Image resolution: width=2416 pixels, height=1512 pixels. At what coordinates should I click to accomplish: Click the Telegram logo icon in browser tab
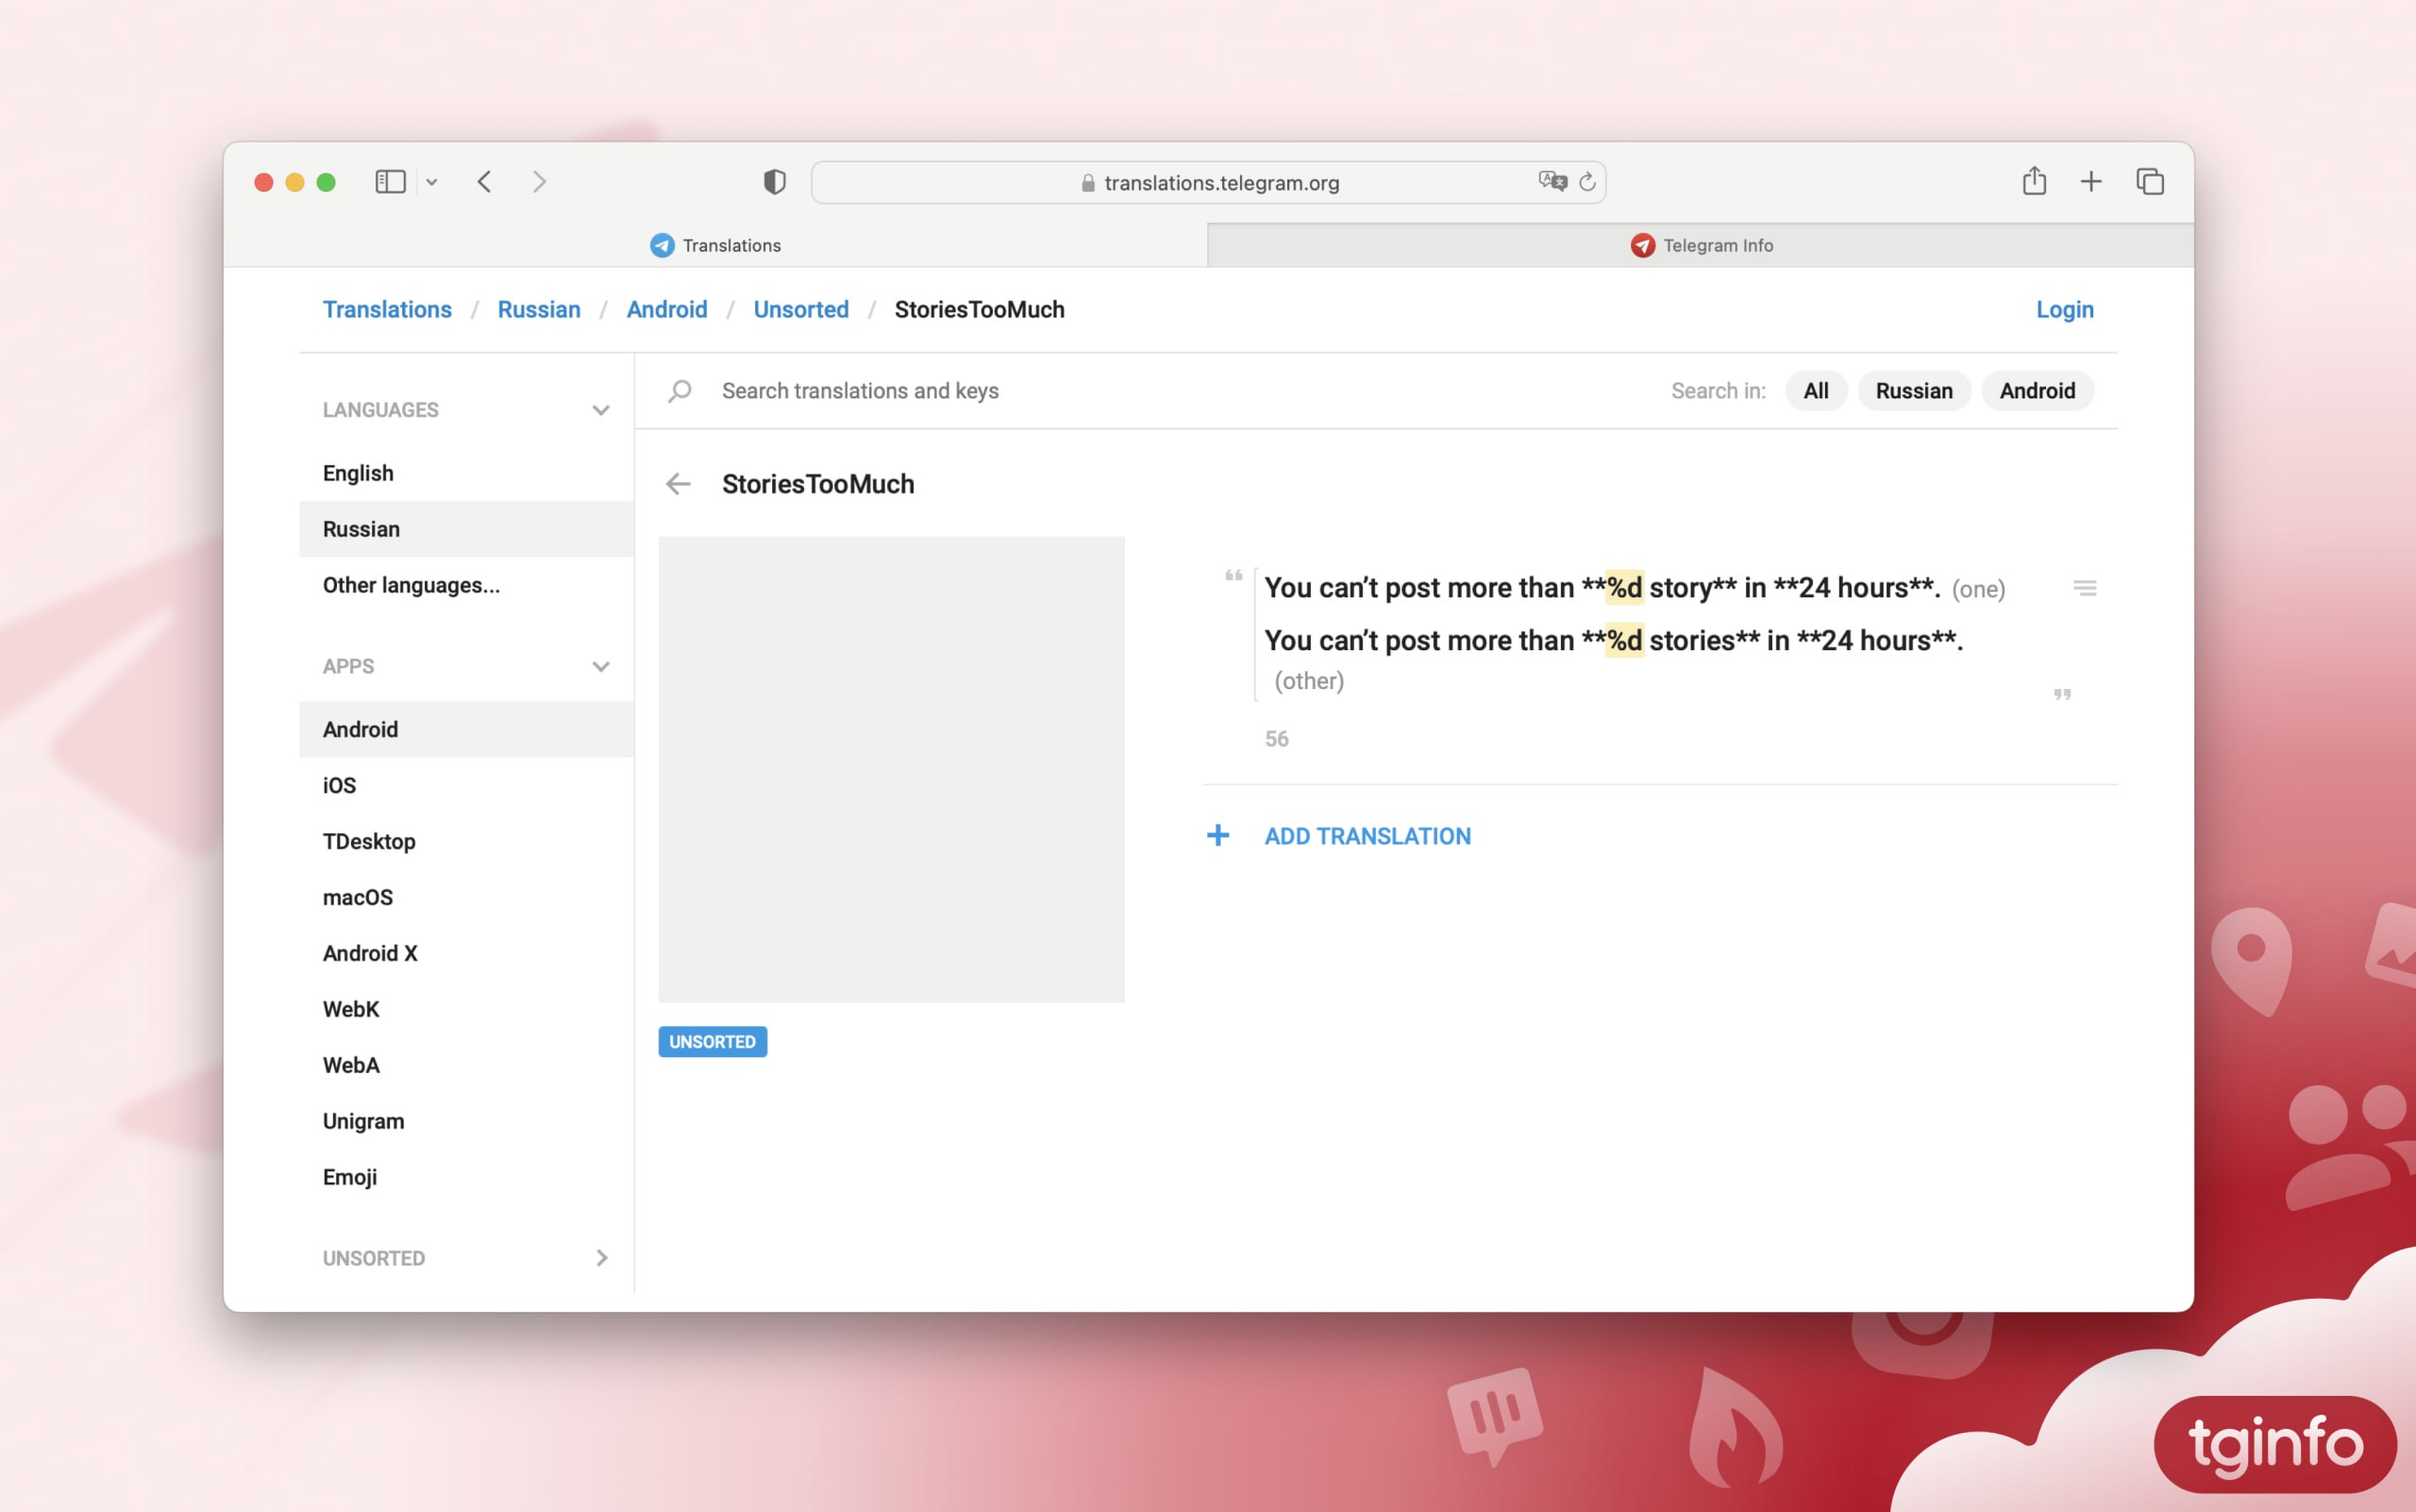(661, 244)
